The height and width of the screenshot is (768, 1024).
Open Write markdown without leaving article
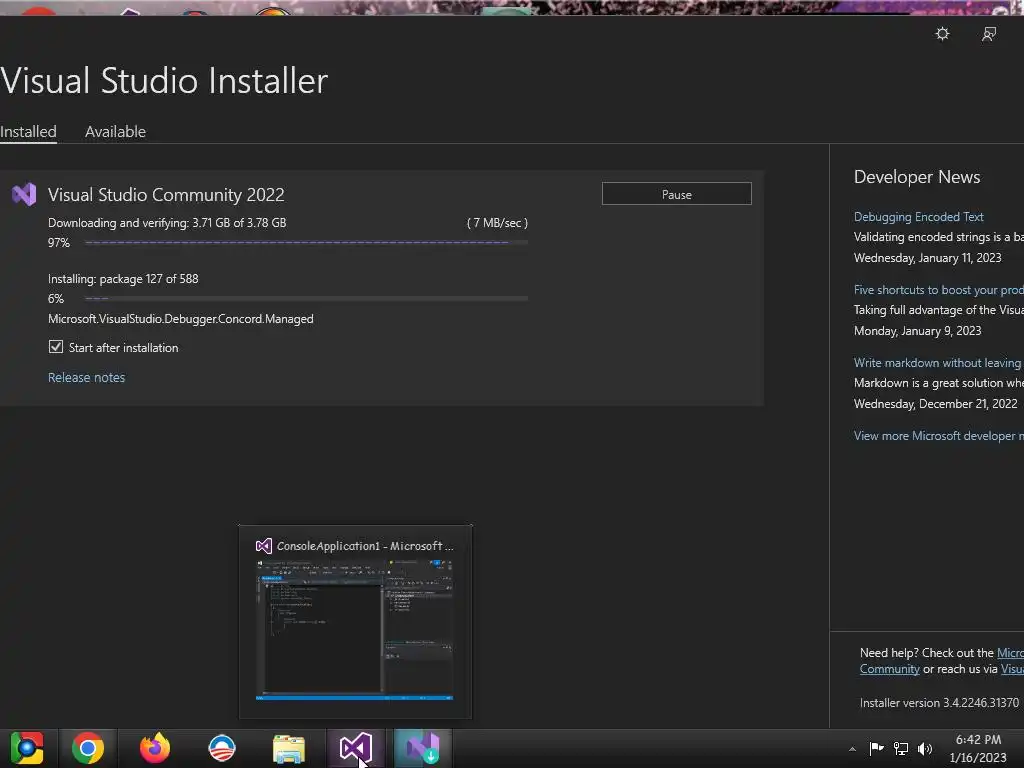pos(938,363)
